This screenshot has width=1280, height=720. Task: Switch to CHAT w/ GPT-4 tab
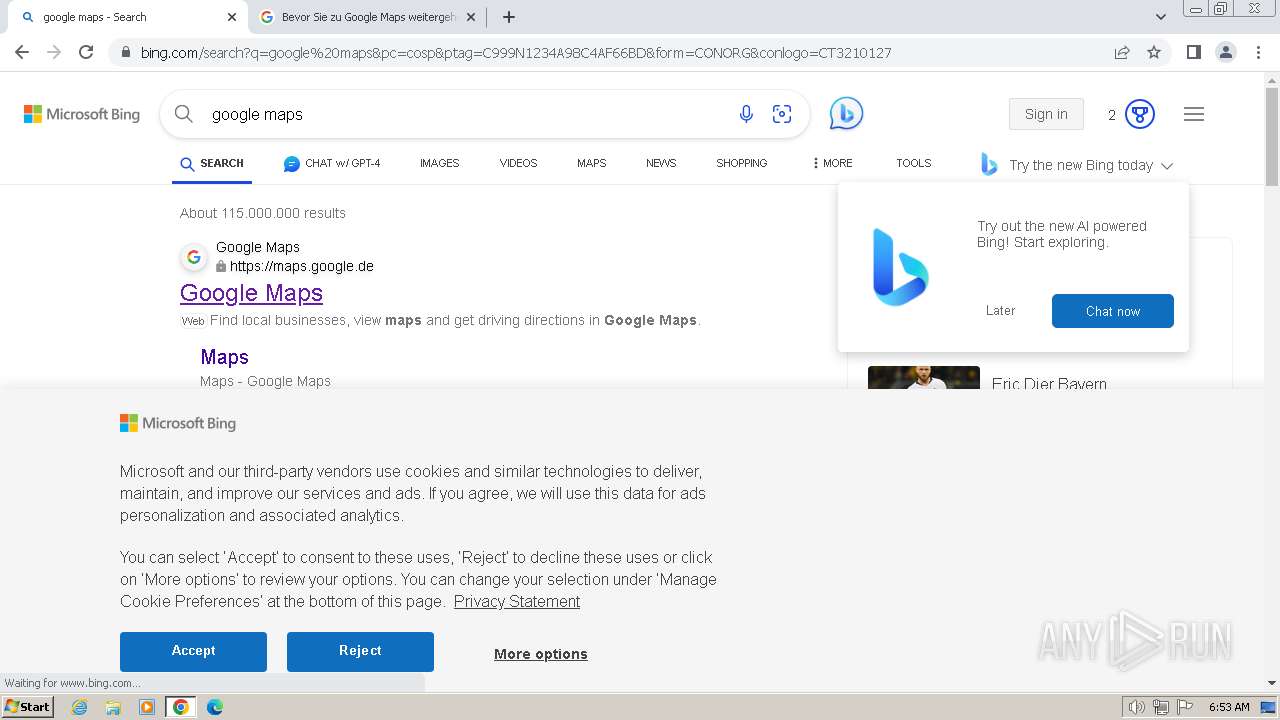(332, 163)
